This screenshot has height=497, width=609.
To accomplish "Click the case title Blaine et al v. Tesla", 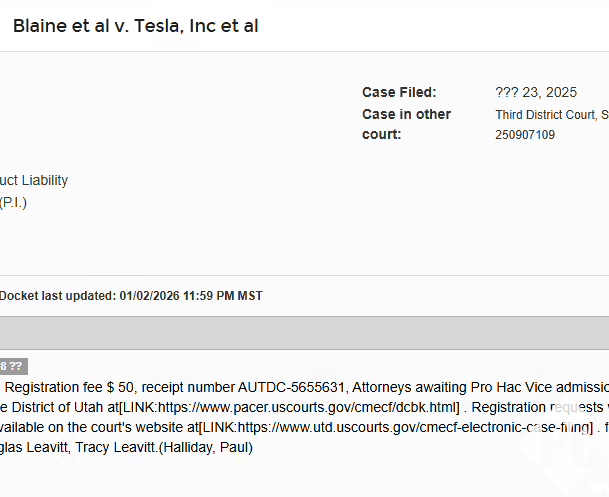I will click(136, 26).
